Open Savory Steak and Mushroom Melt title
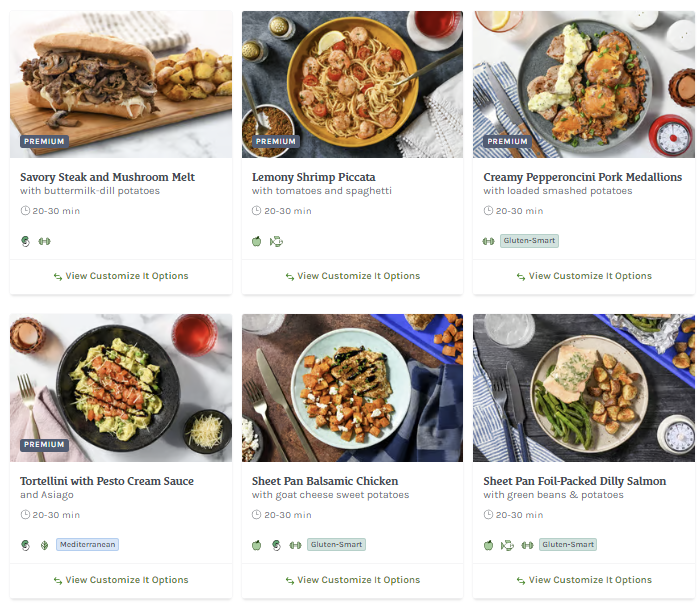The width and height of the screenshot is (698, 604). (107, 177)
